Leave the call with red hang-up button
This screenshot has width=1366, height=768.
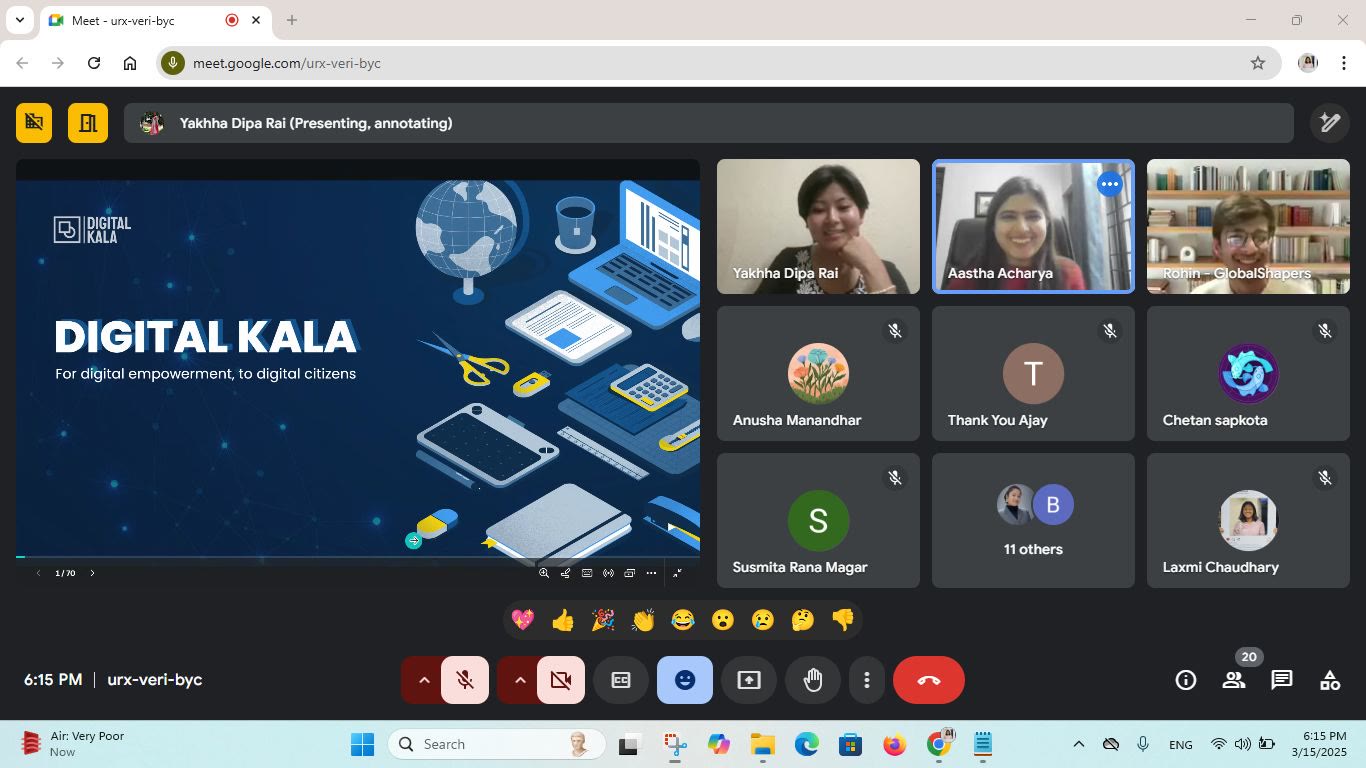pos(929,680)
